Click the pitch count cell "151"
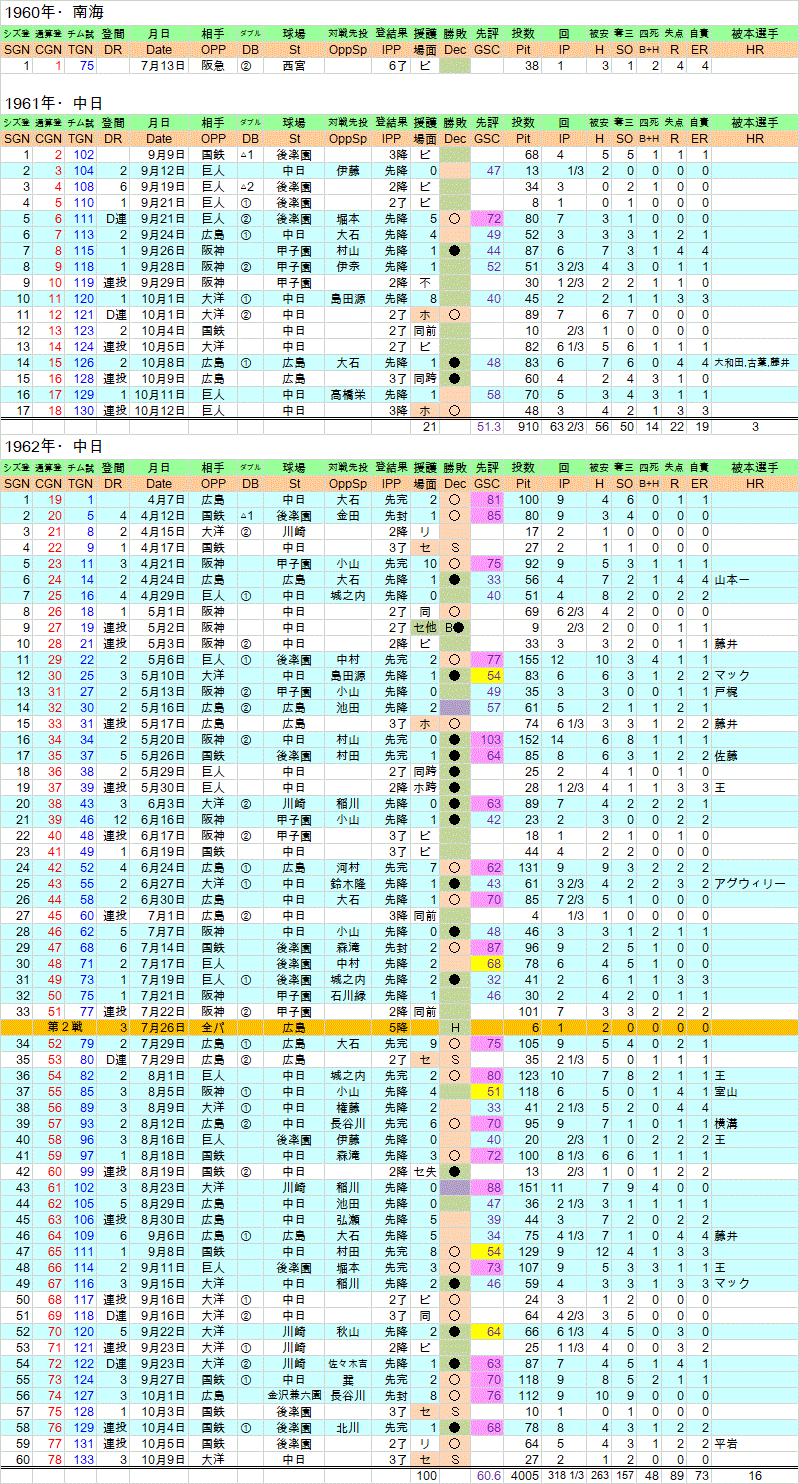Image resolution: width=799 pixels, height=1484 pixels. coord(529,1188)
